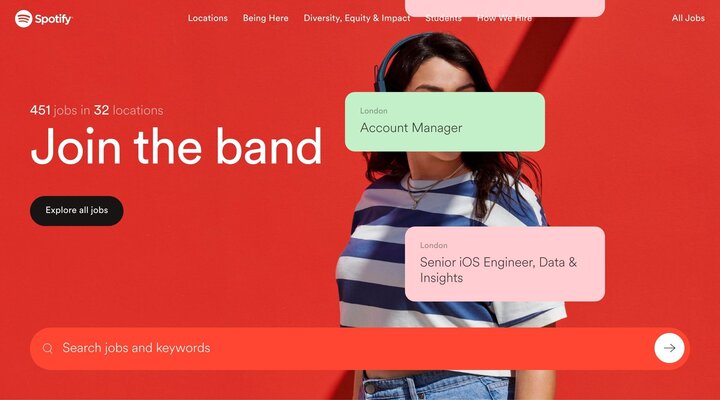Click the partially visible pink card at top
Screen dimensions: 720x400
(x=505, y=8)
